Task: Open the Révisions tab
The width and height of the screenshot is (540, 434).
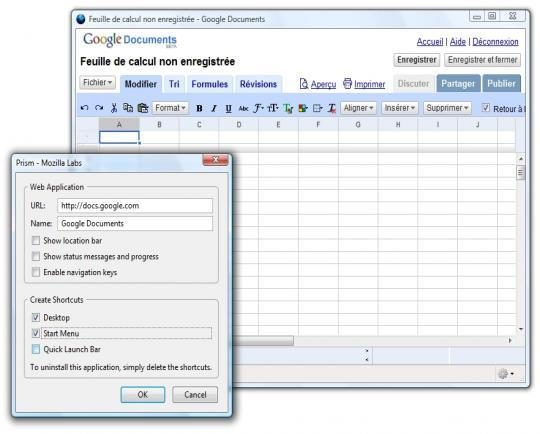Action: click(x=258, y=84)
